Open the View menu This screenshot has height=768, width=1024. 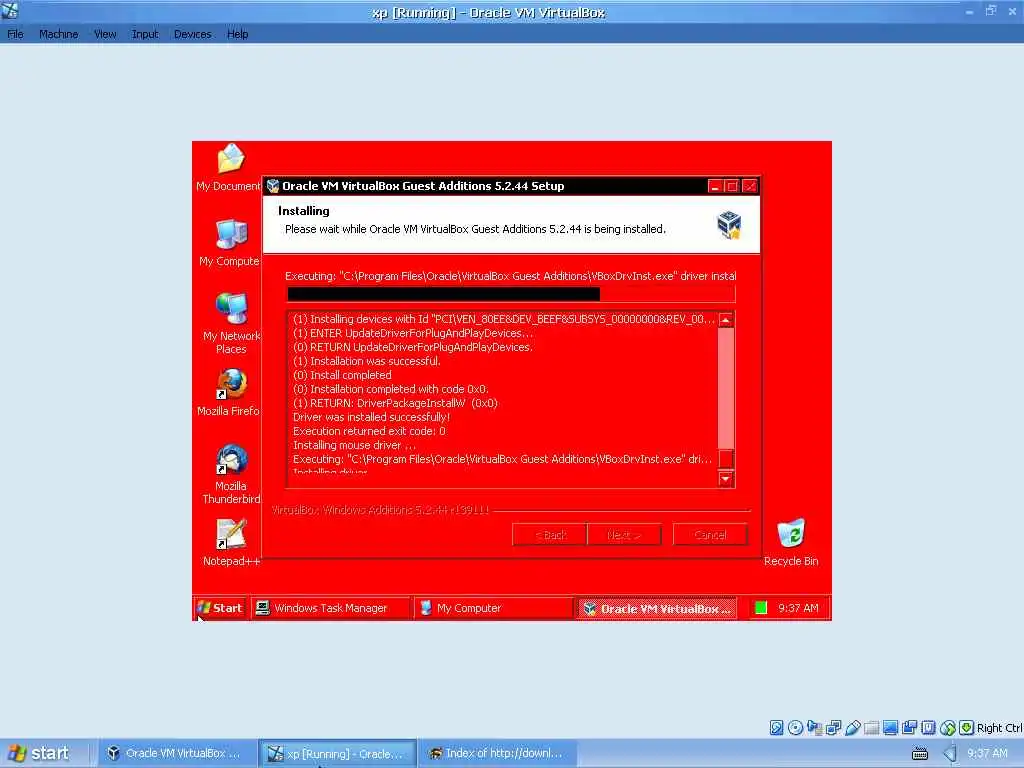pos(104,34)
